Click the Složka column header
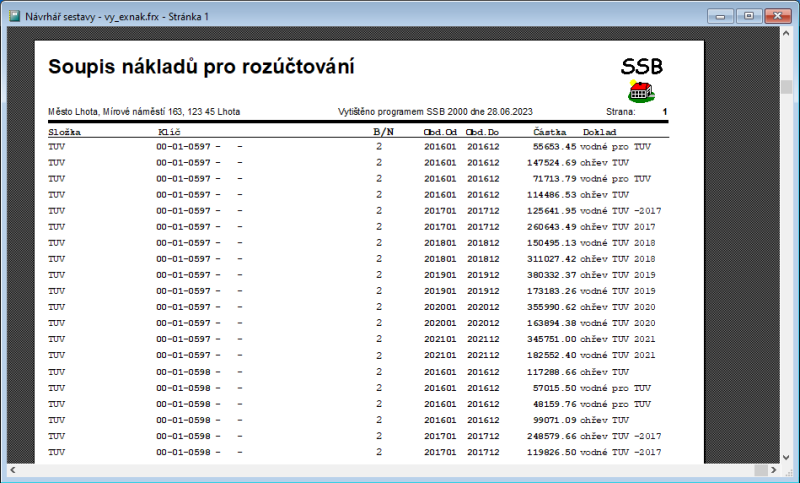The image size is (800, 483). click(x=65, y=132)
